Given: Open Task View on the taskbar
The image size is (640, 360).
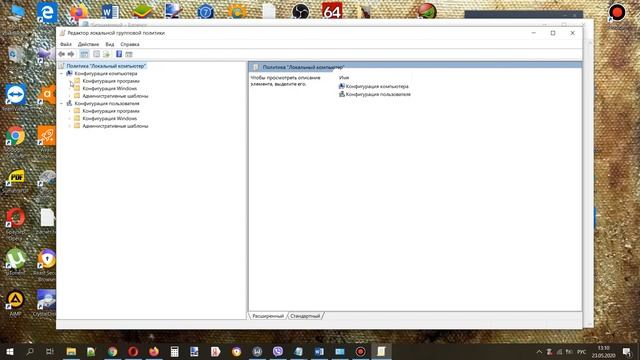Looking at the screenshot, I should [50, 351].
